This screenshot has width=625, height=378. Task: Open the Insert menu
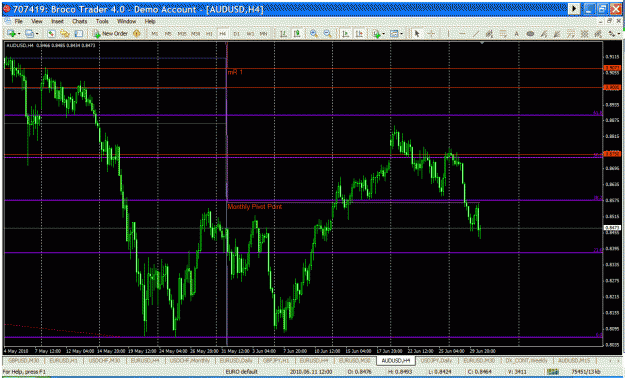(x=57, y=22)
